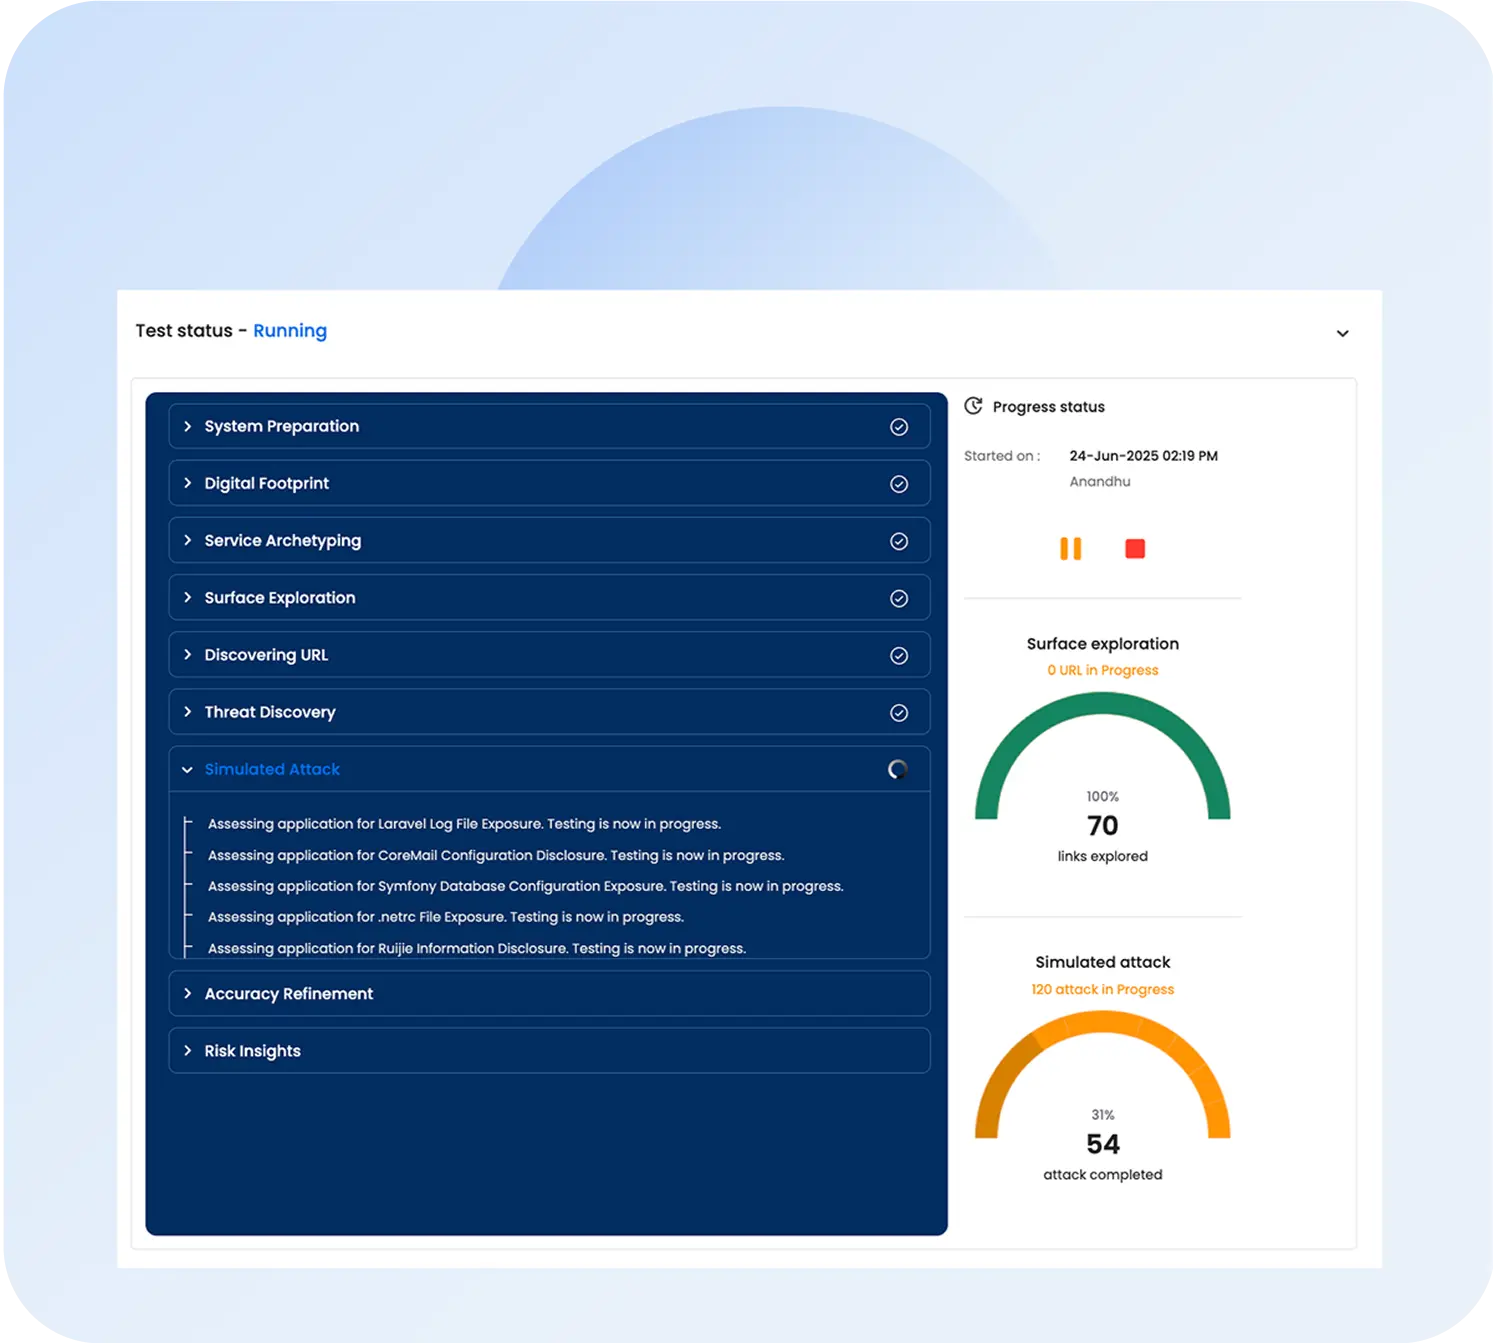The width and height of the screenshot is (1493, 1343).
Task: Expand Service Archetyping chevron
Action: [x=187, y=540]
